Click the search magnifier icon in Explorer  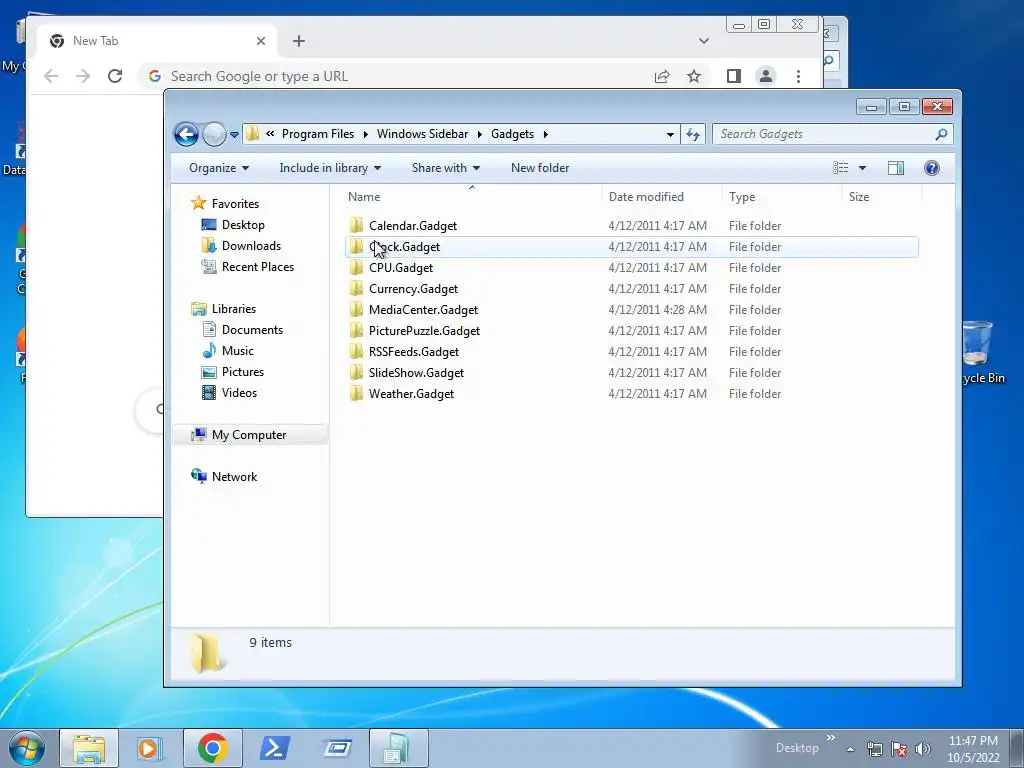[941, 134]
